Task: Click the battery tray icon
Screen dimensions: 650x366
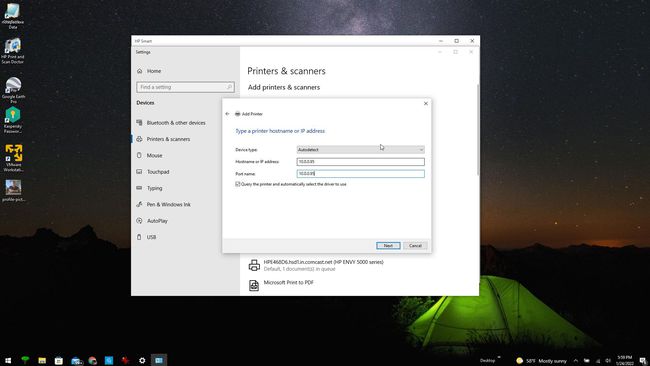Action: pyautogui.click(x=587, y=361)
